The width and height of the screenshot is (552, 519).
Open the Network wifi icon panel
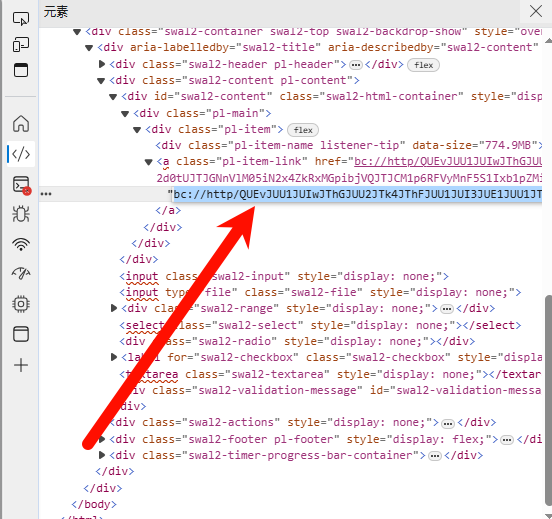21,244
